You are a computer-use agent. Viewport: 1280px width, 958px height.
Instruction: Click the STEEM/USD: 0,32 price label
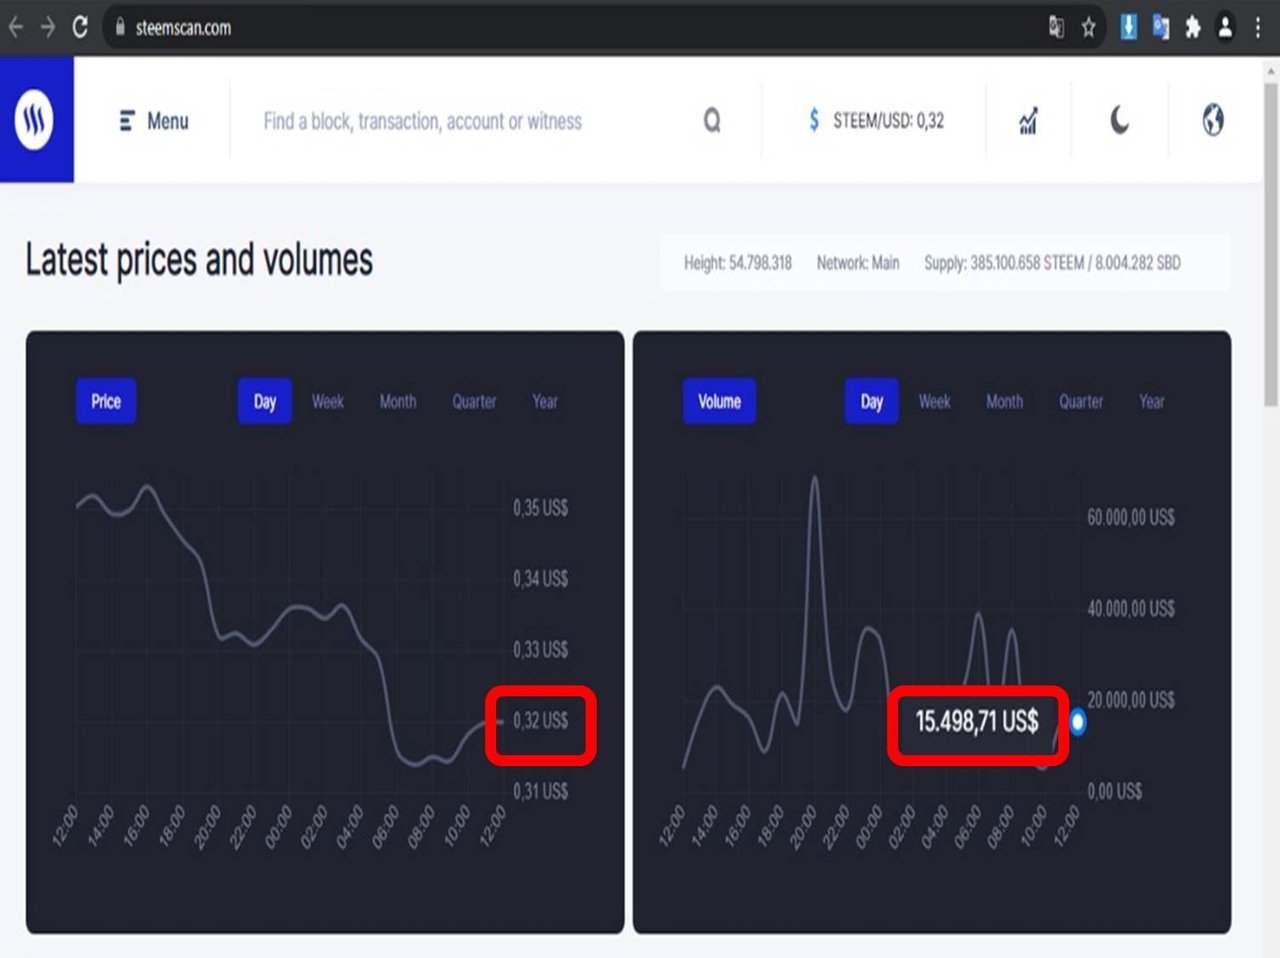tap(888, 121)
